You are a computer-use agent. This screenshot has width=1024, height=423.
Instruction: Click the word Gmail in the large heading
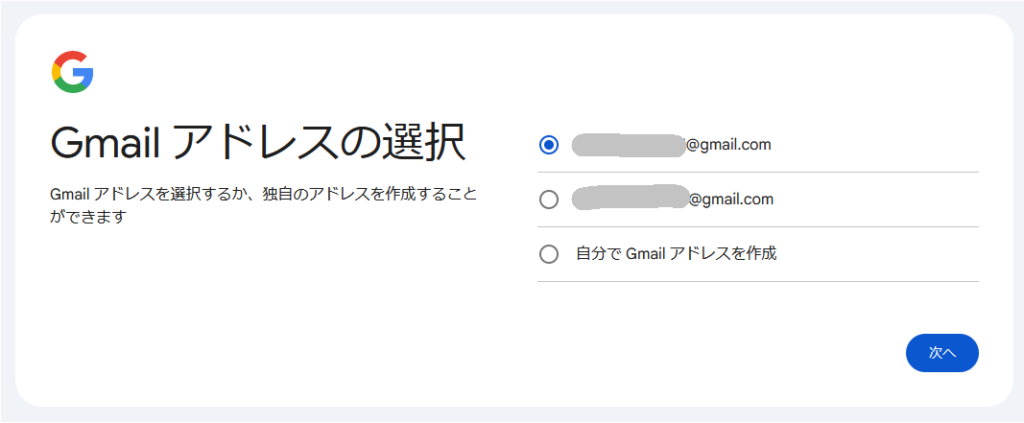[106, 142]
